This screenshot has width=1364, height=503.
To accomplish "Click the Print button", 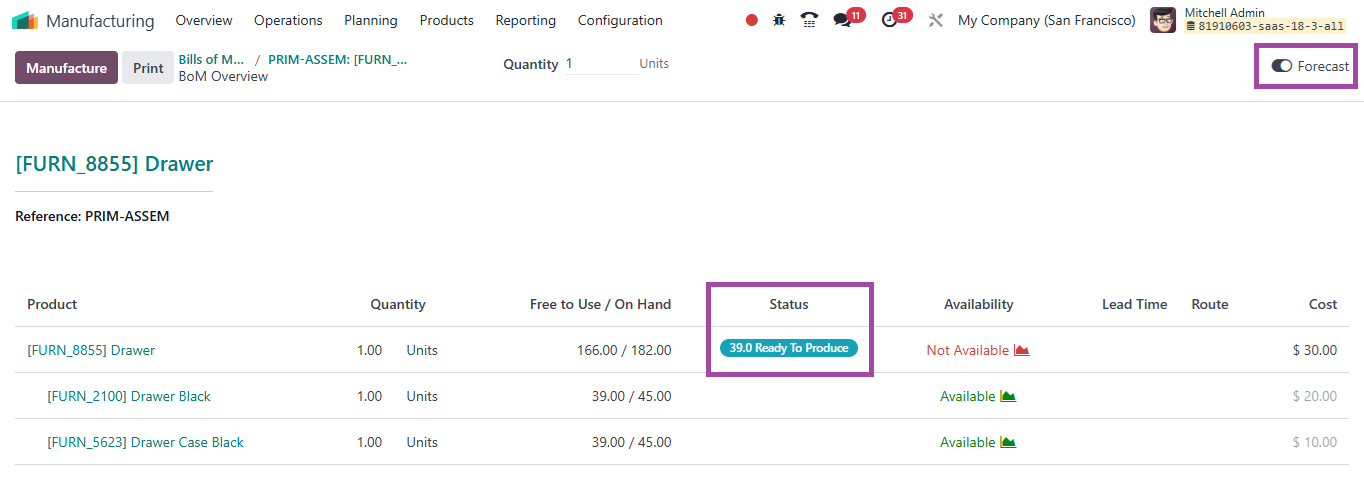I will click(148, 68).
